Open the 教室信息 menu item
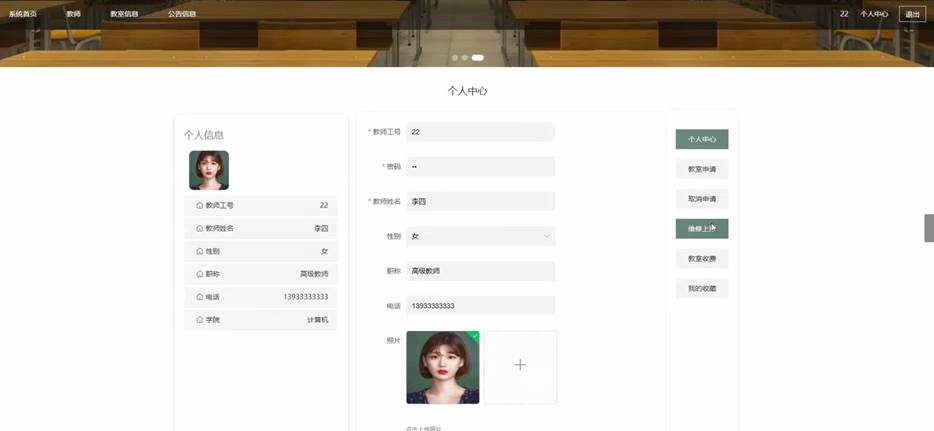934x431 pixels. (124, 14)
